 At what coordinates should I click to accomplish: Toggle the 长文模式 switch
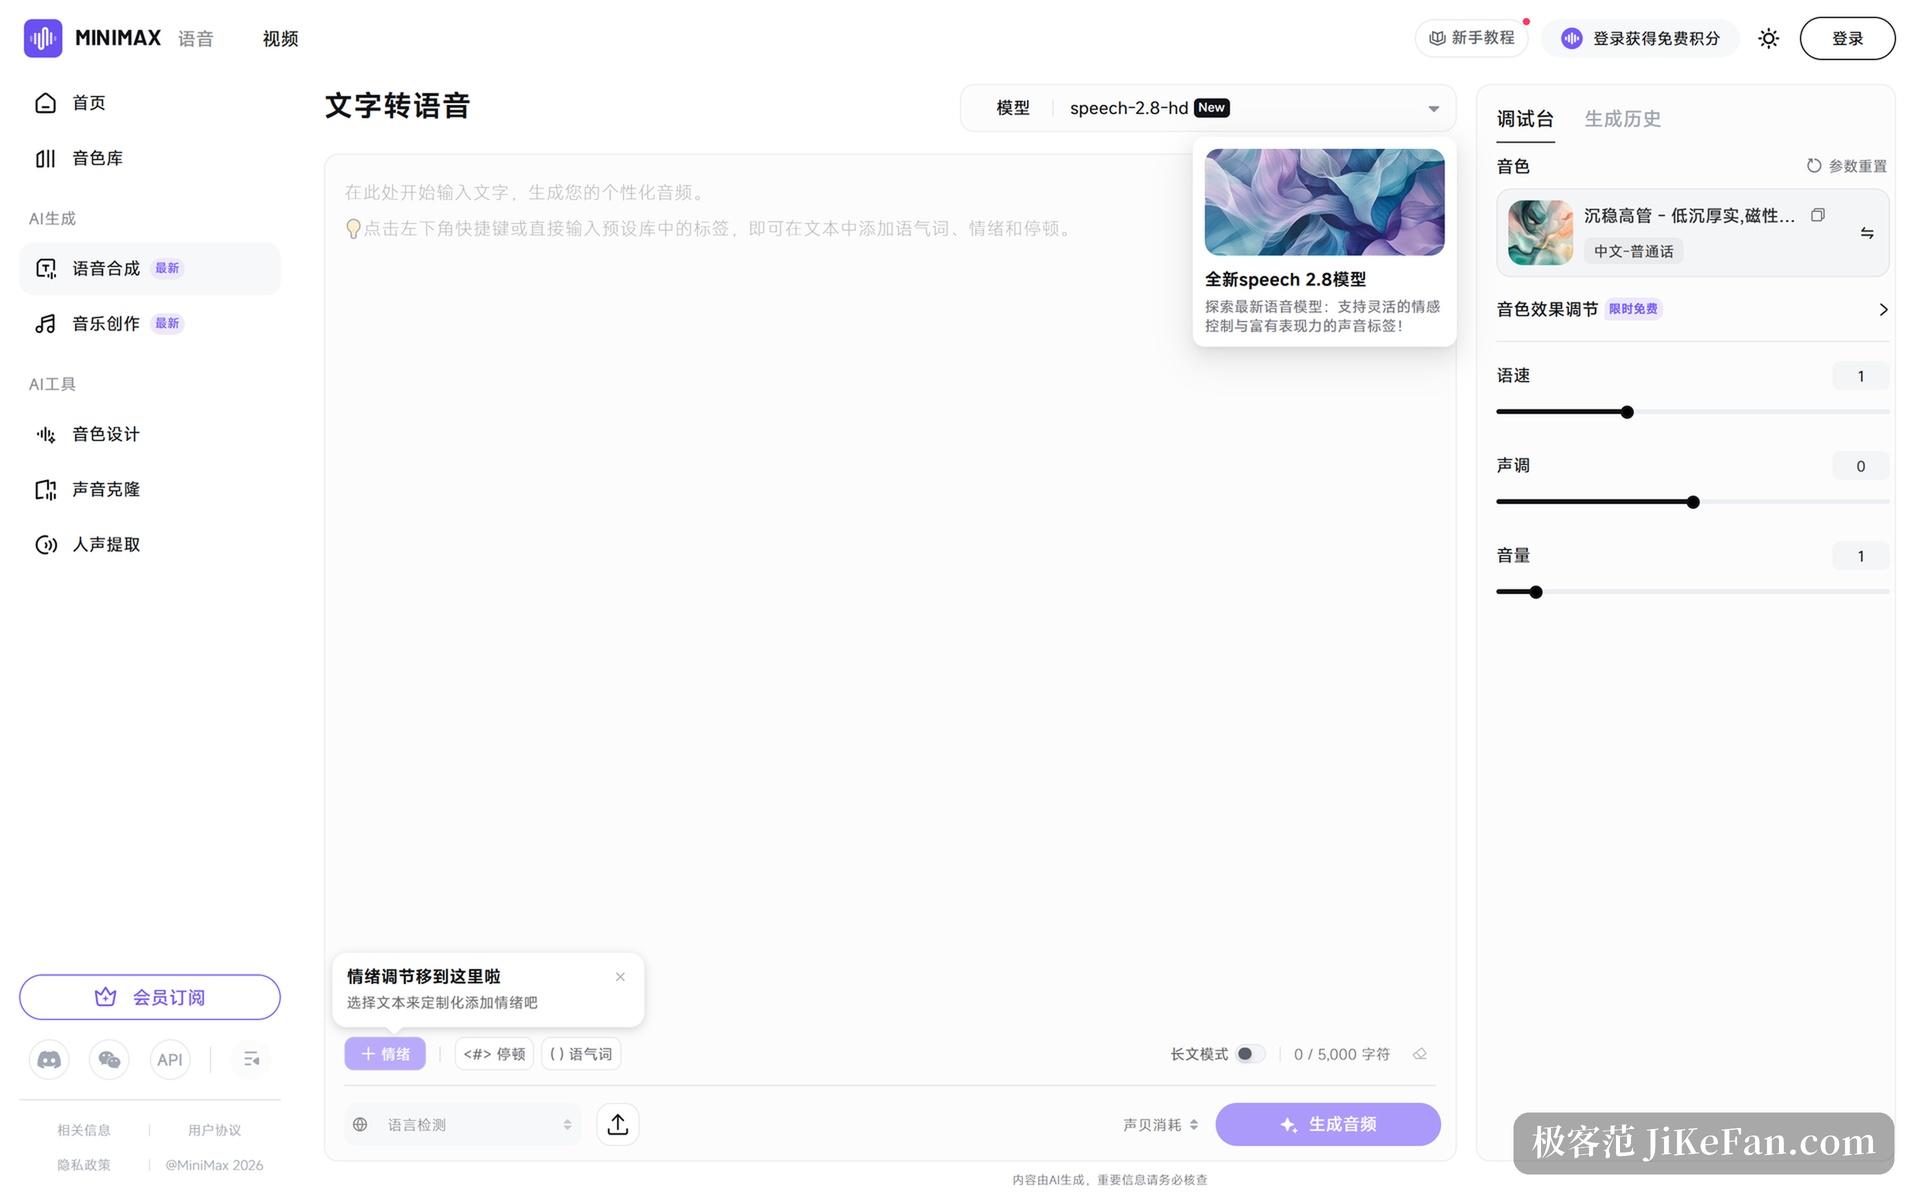point(1250,1054)
